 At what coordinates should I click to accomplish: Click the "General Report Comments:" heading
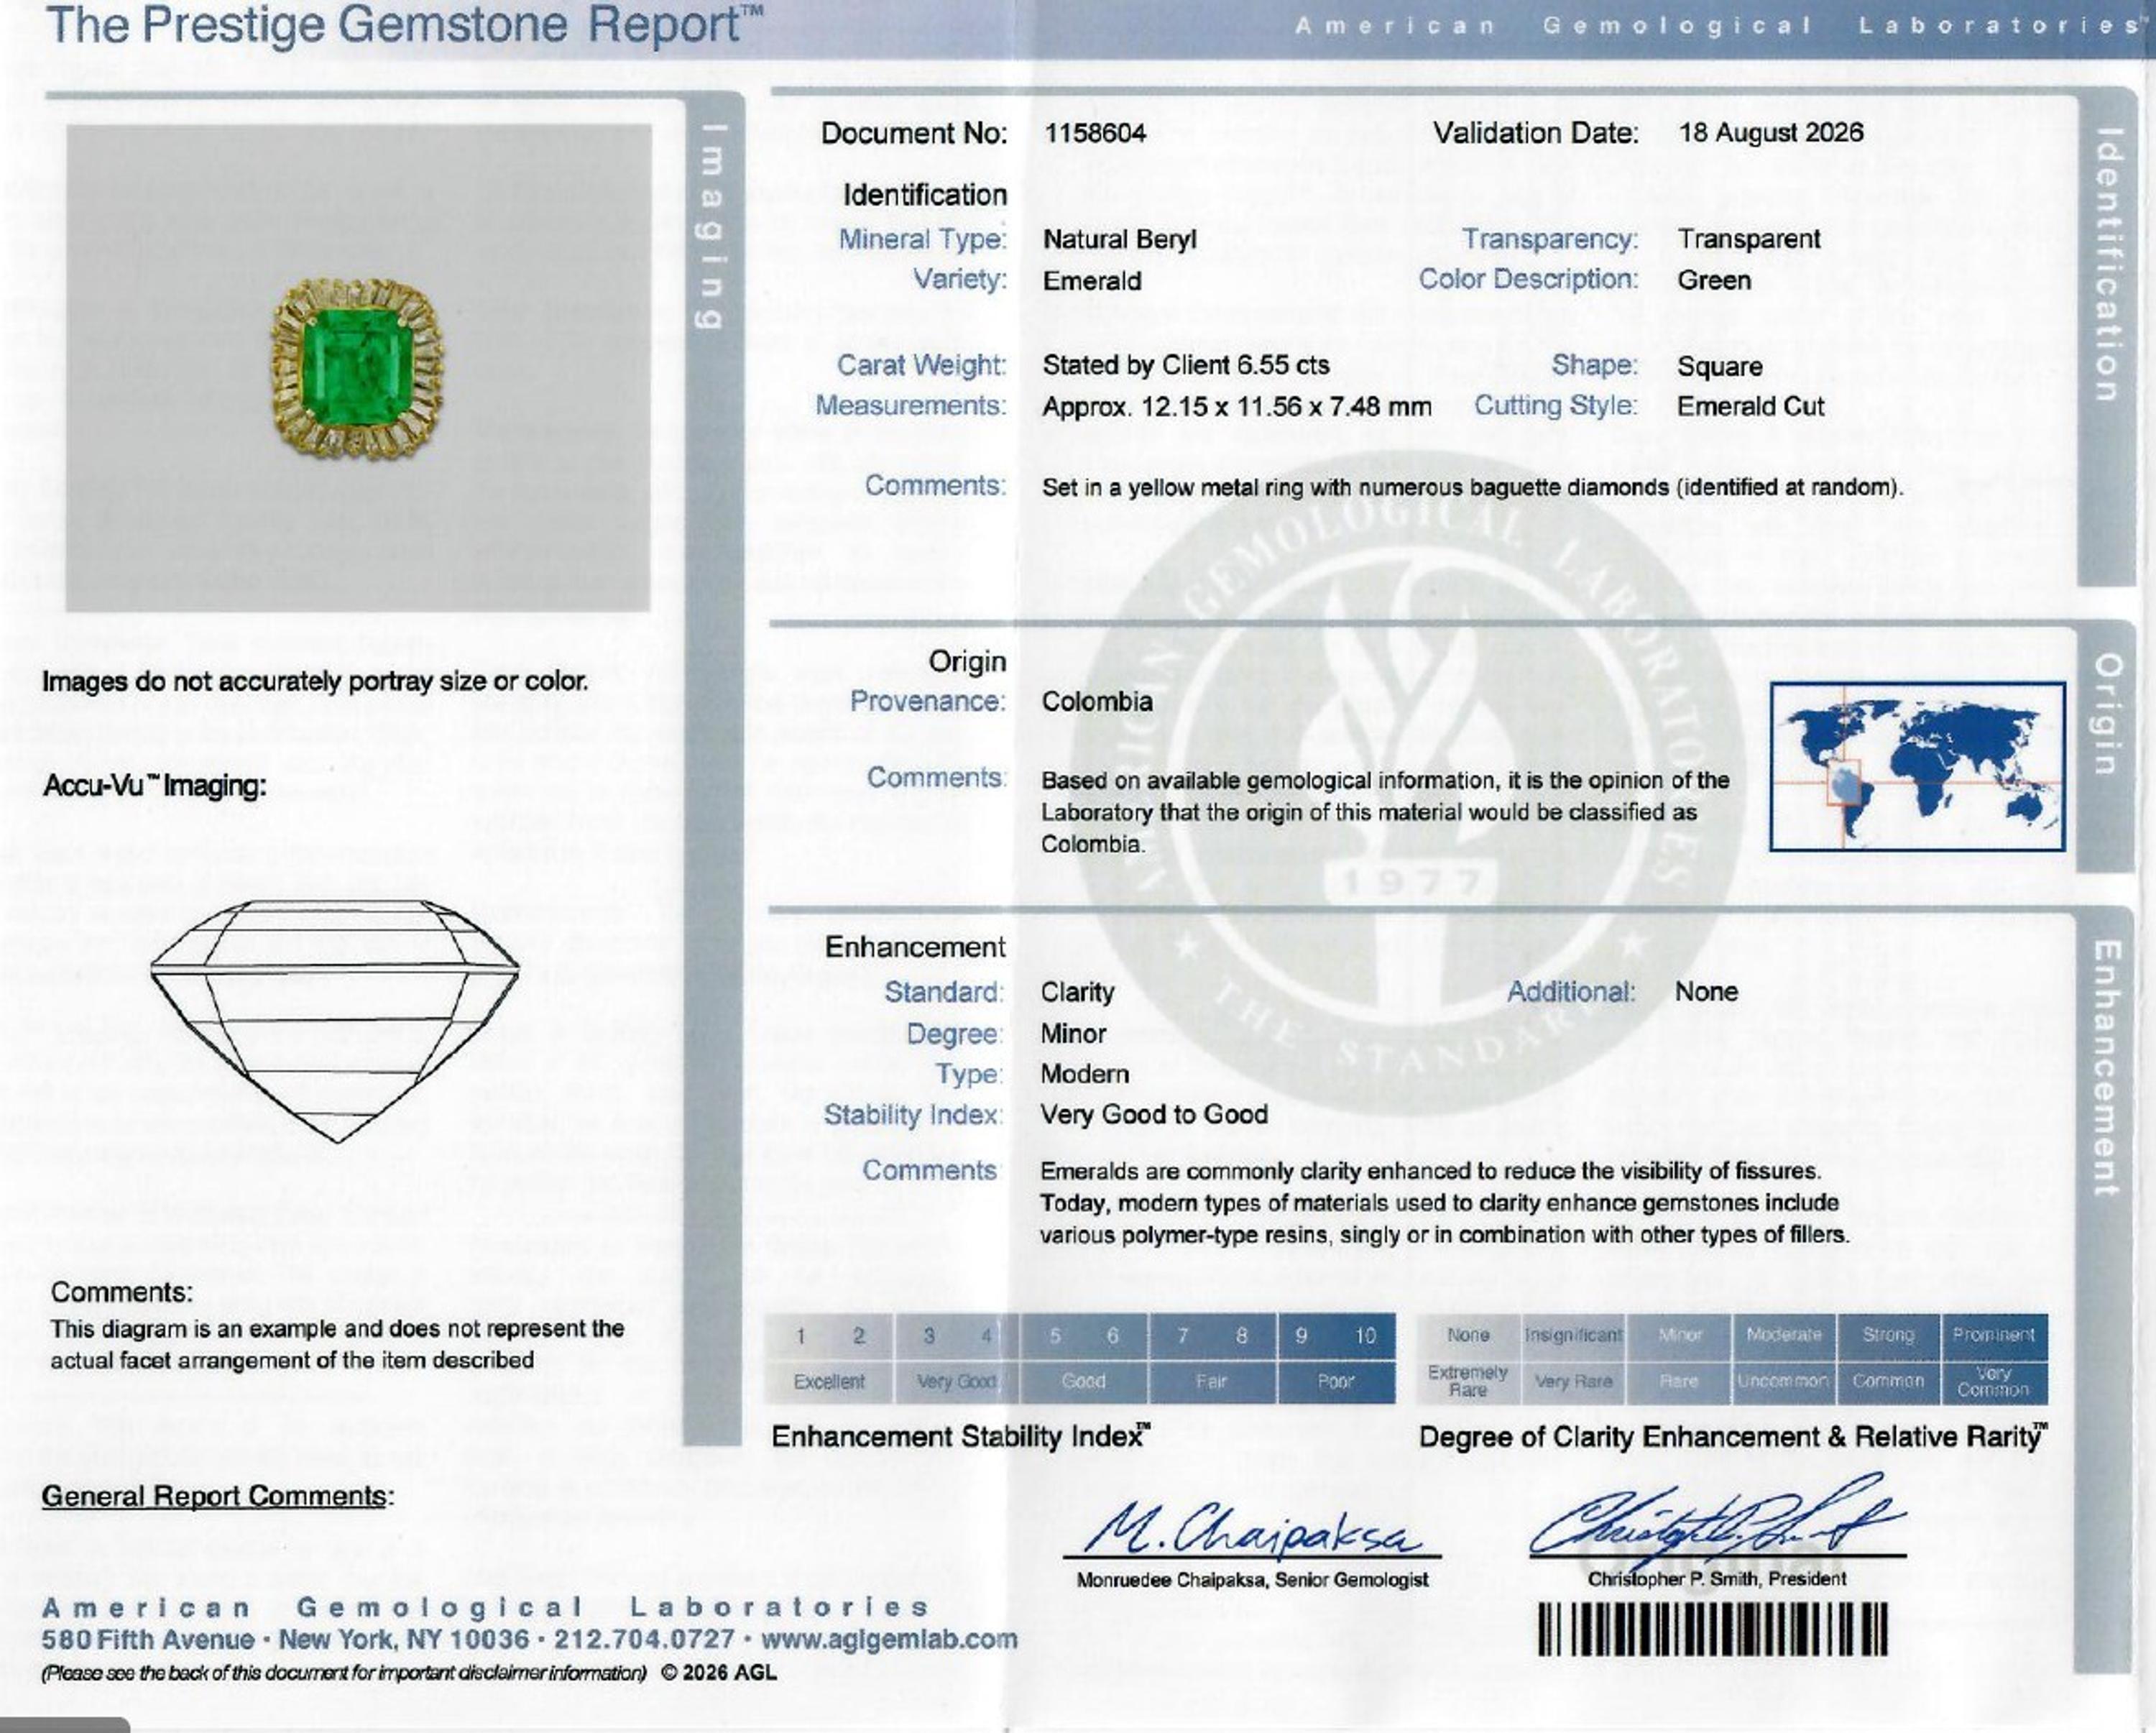tap(218, 1497)
